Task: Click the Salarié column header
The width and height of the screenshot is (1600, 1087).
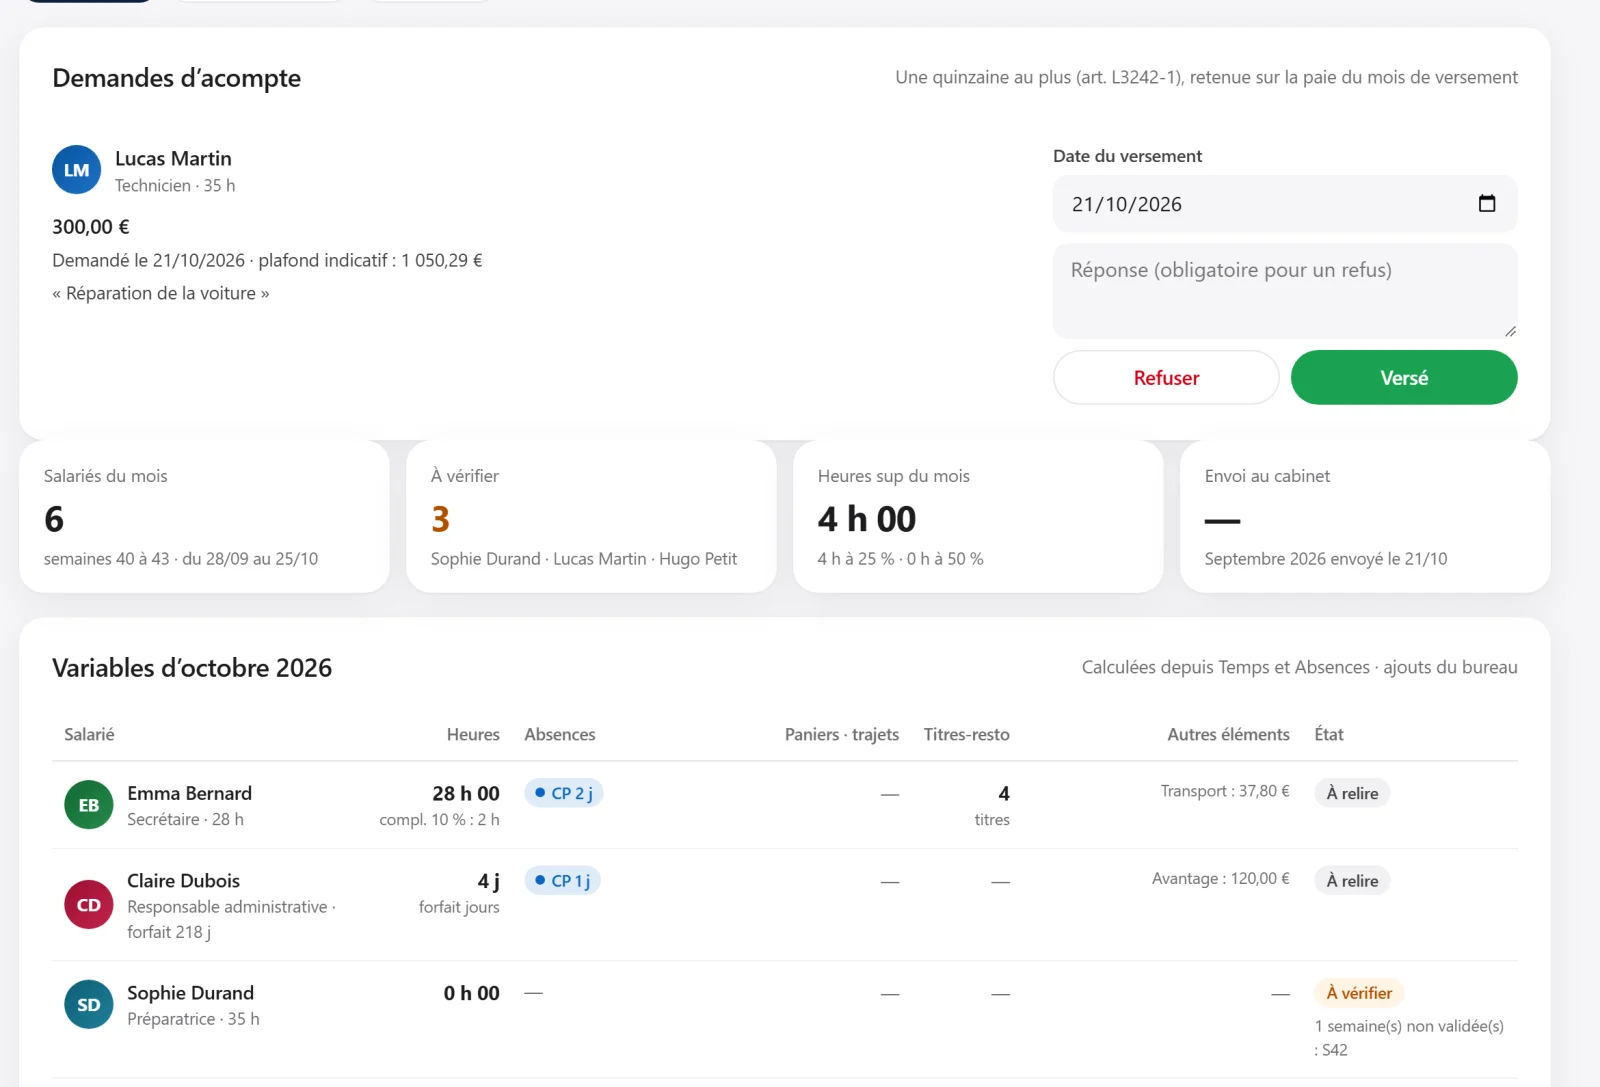Action: (89, 734)
